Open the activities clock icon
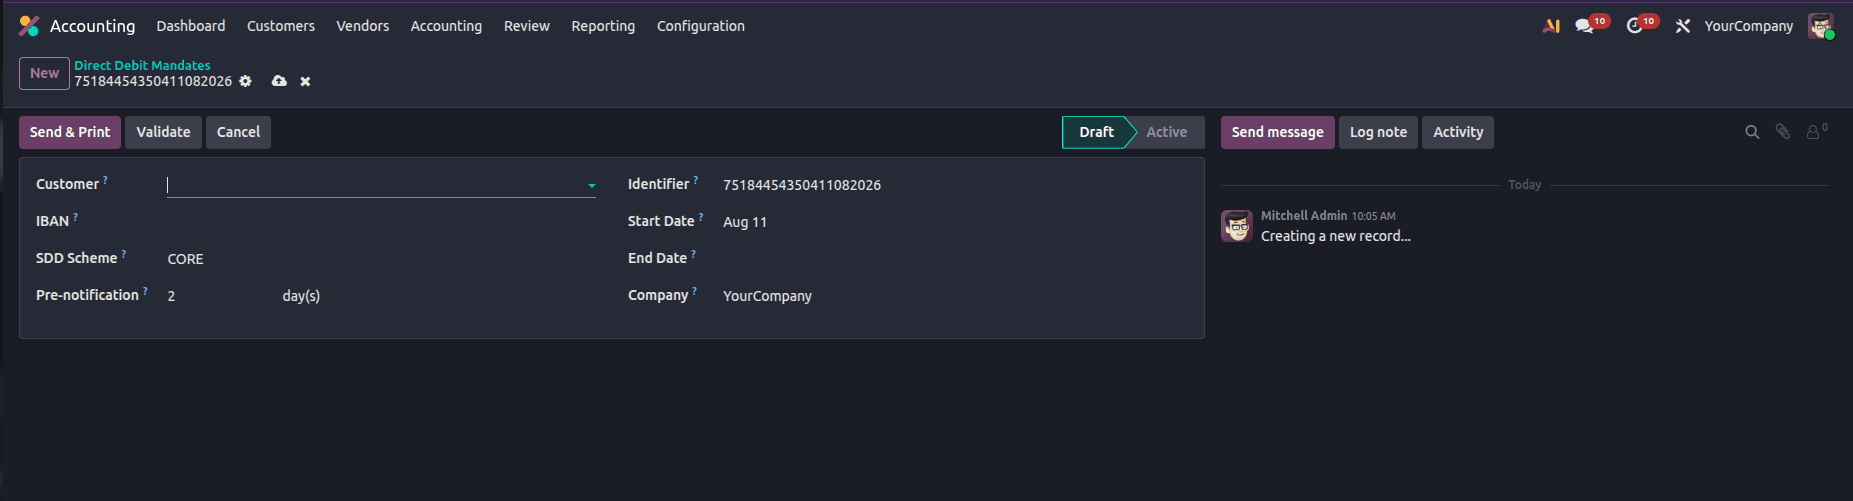1853x501 pixels. point(1634,26)
